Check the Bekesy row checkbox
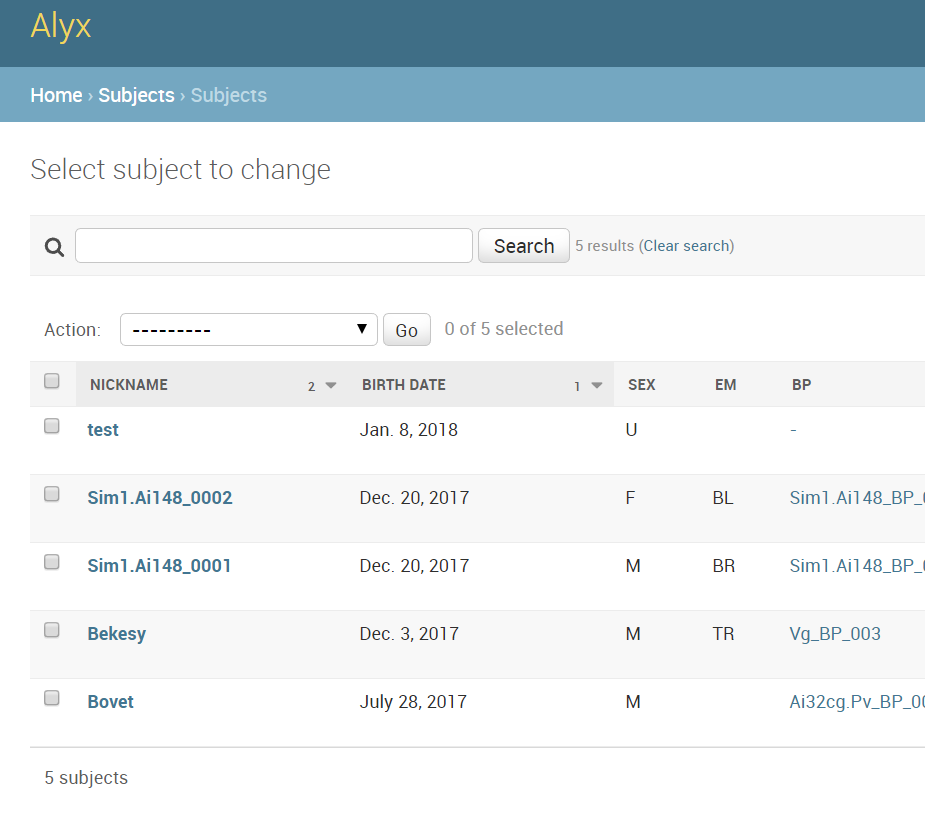The width and height of the screenshot is (925, 827). pyautogui.click(x=52, y=629)
